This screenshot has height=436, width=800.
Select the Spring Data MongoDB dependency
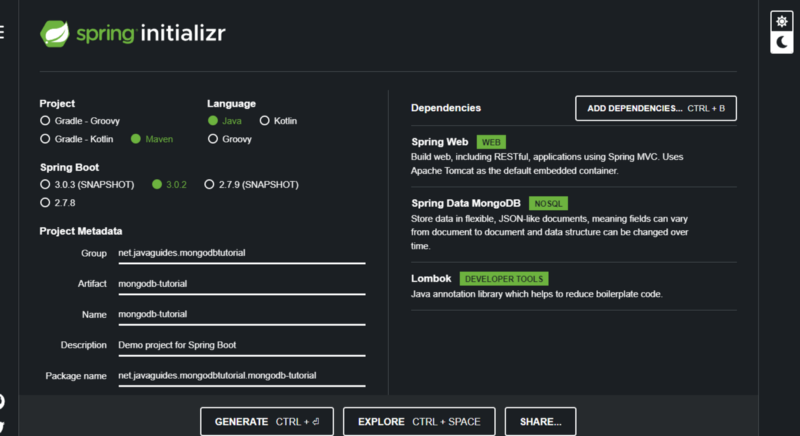click(573, 224)
